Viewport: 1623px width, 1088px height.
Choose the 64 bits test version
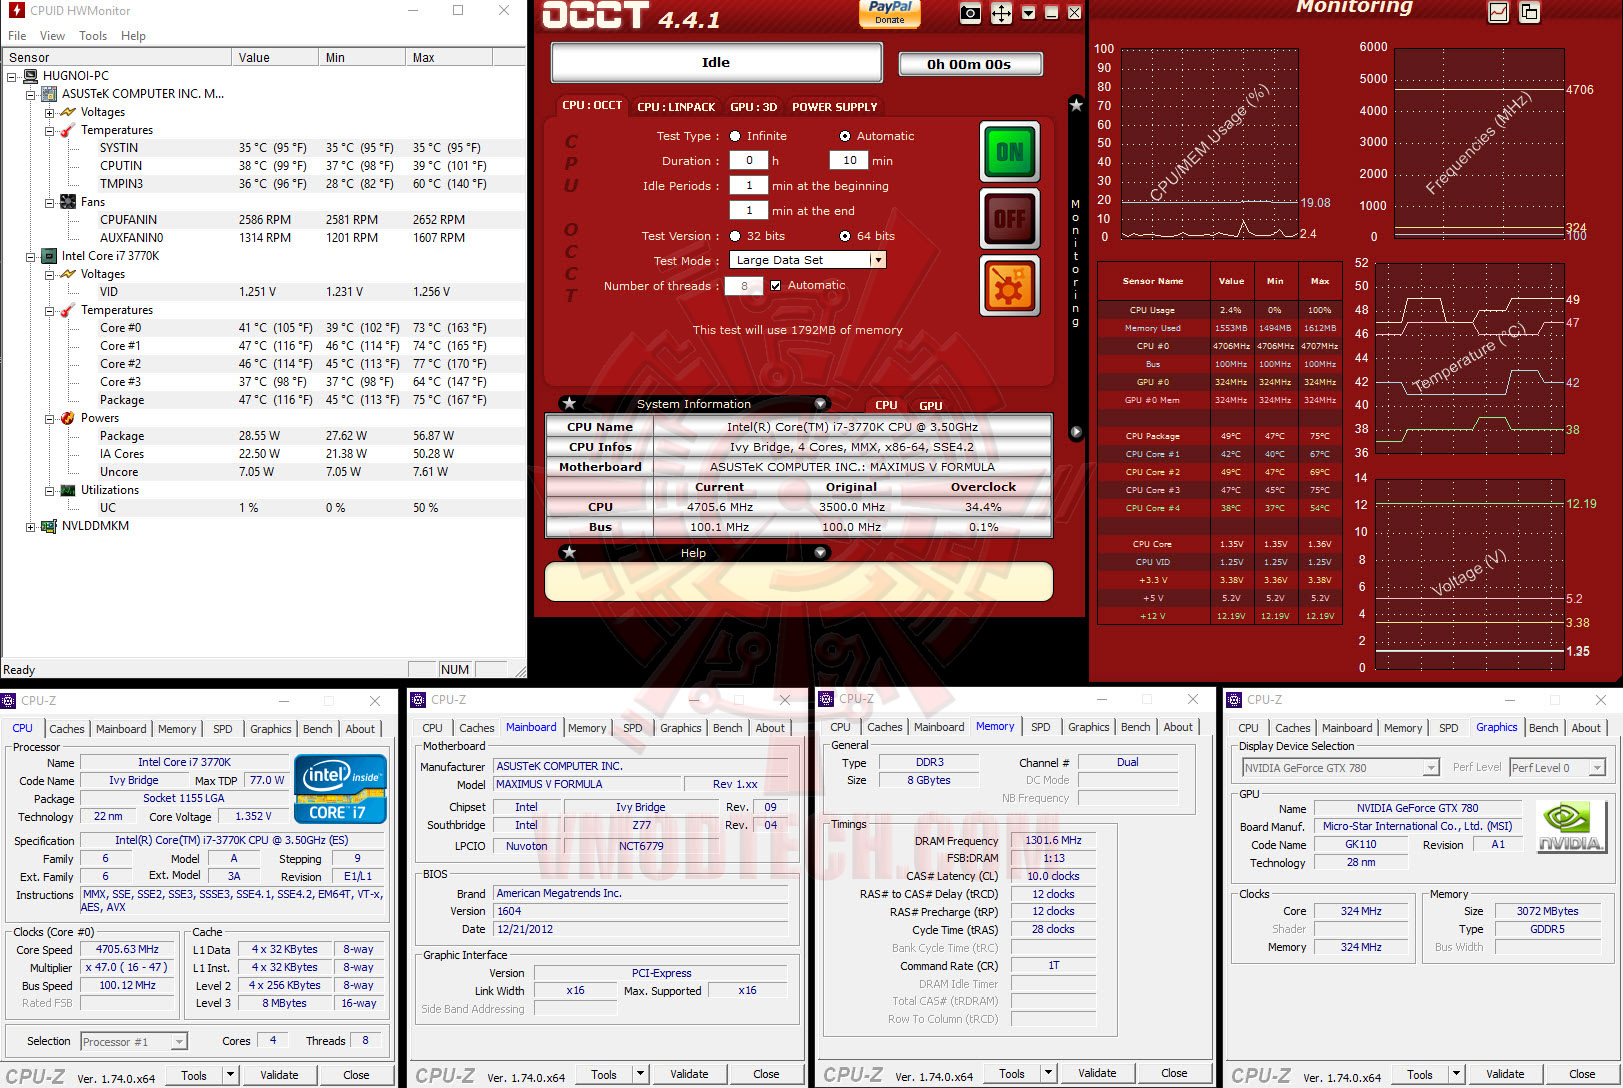click(x=845, y=236)
